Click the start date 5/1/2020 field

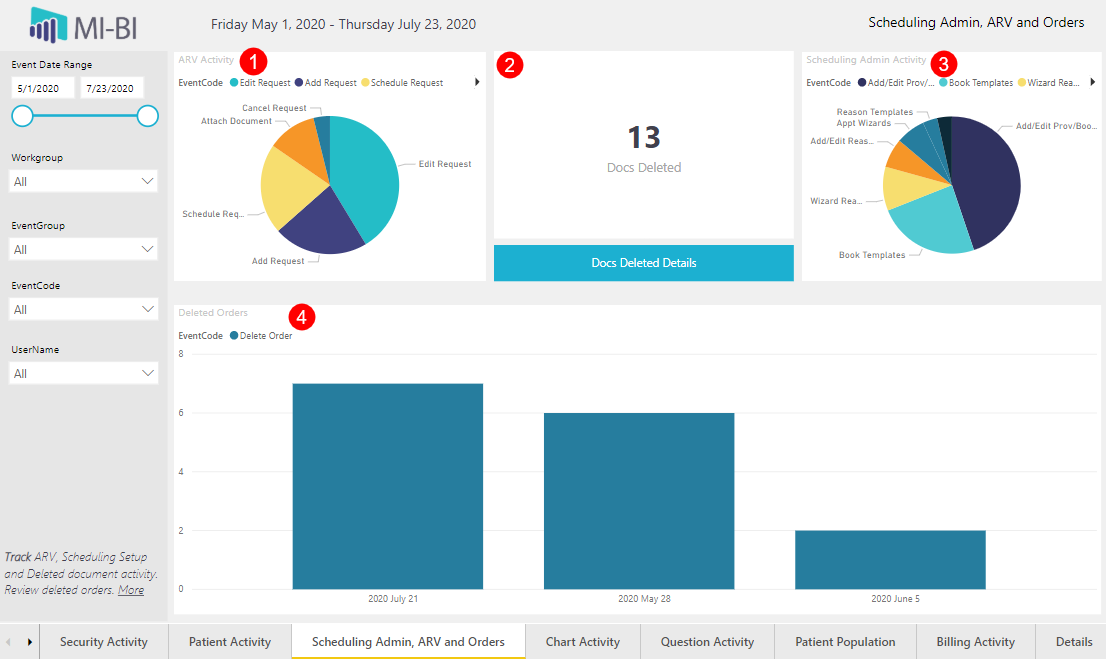pyautogui.click(x=41, y=89)
